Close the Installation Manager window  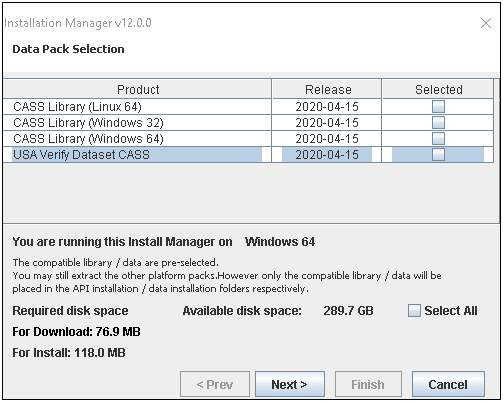tap(486, 23)
